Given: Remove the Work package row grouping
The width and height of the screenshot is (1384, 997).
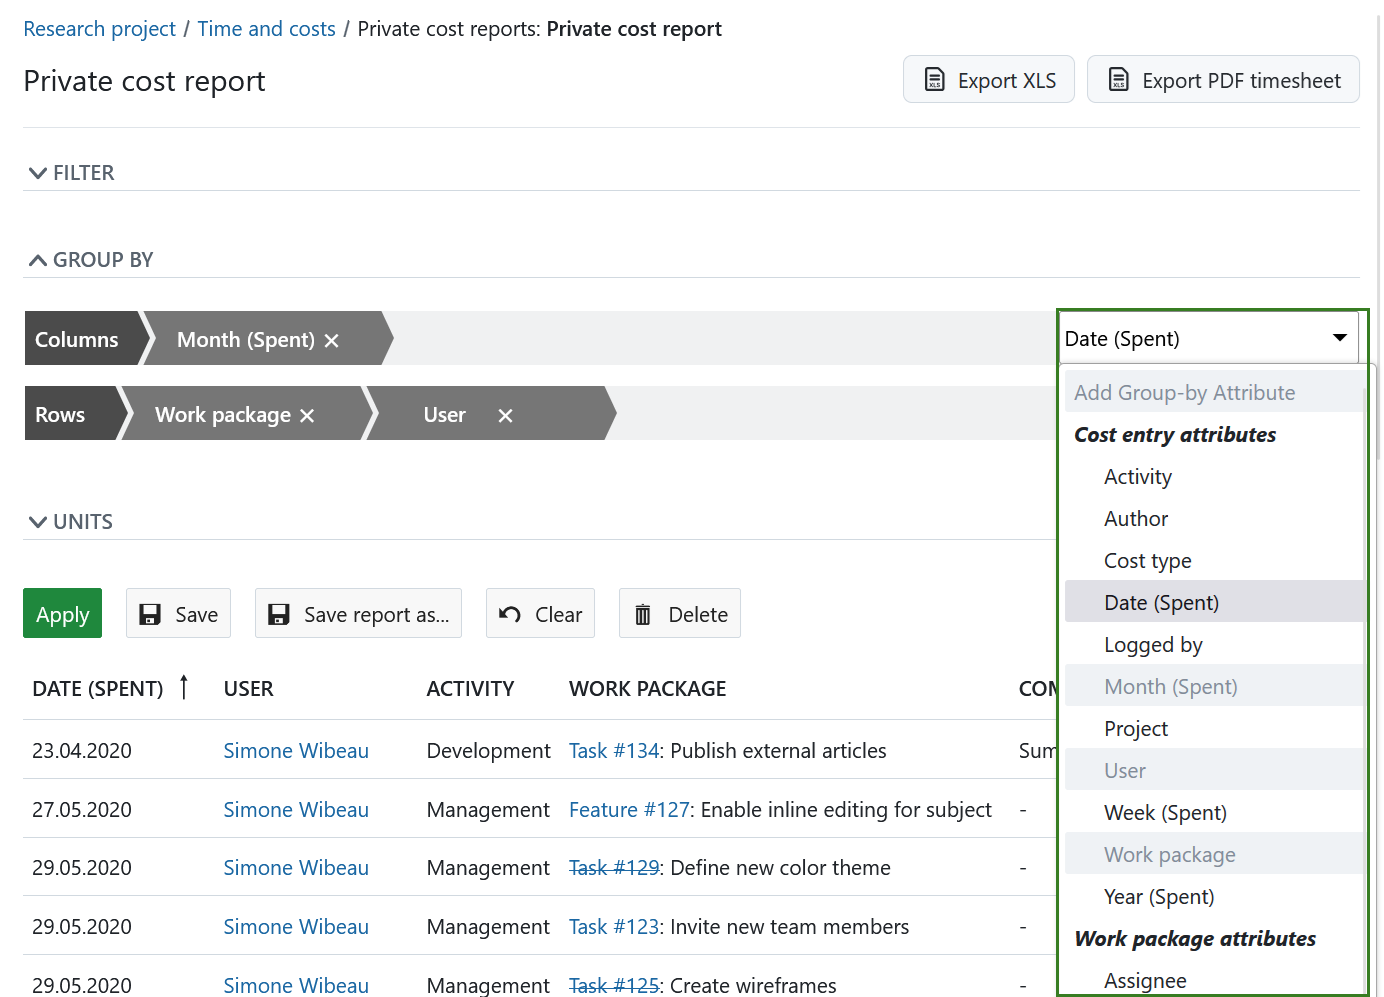Looking at the screenshot, I should coord(307,416).
